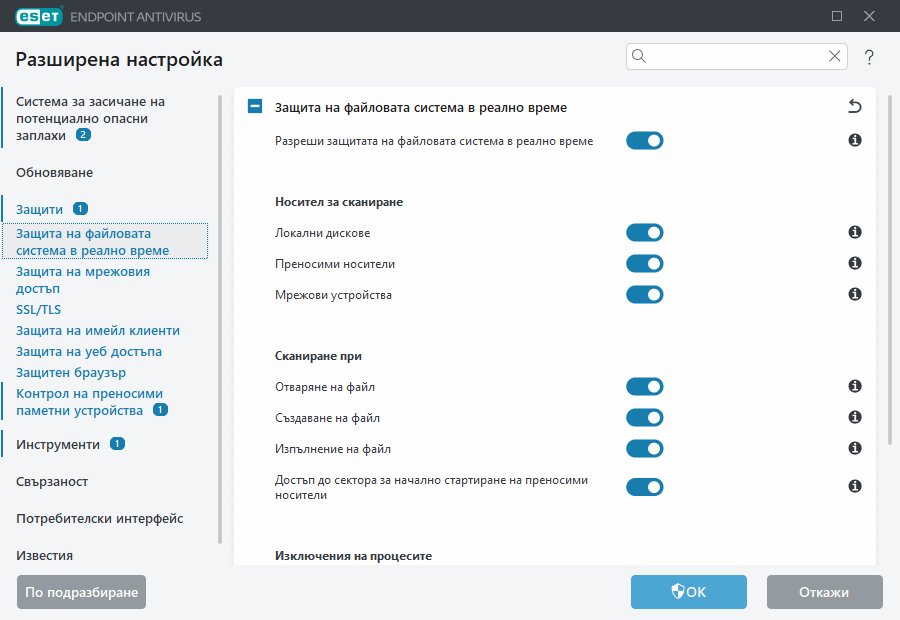Clear the search box with the X icon
The width and height of the screenshot is (900, 620).
[x=834, y=56]
